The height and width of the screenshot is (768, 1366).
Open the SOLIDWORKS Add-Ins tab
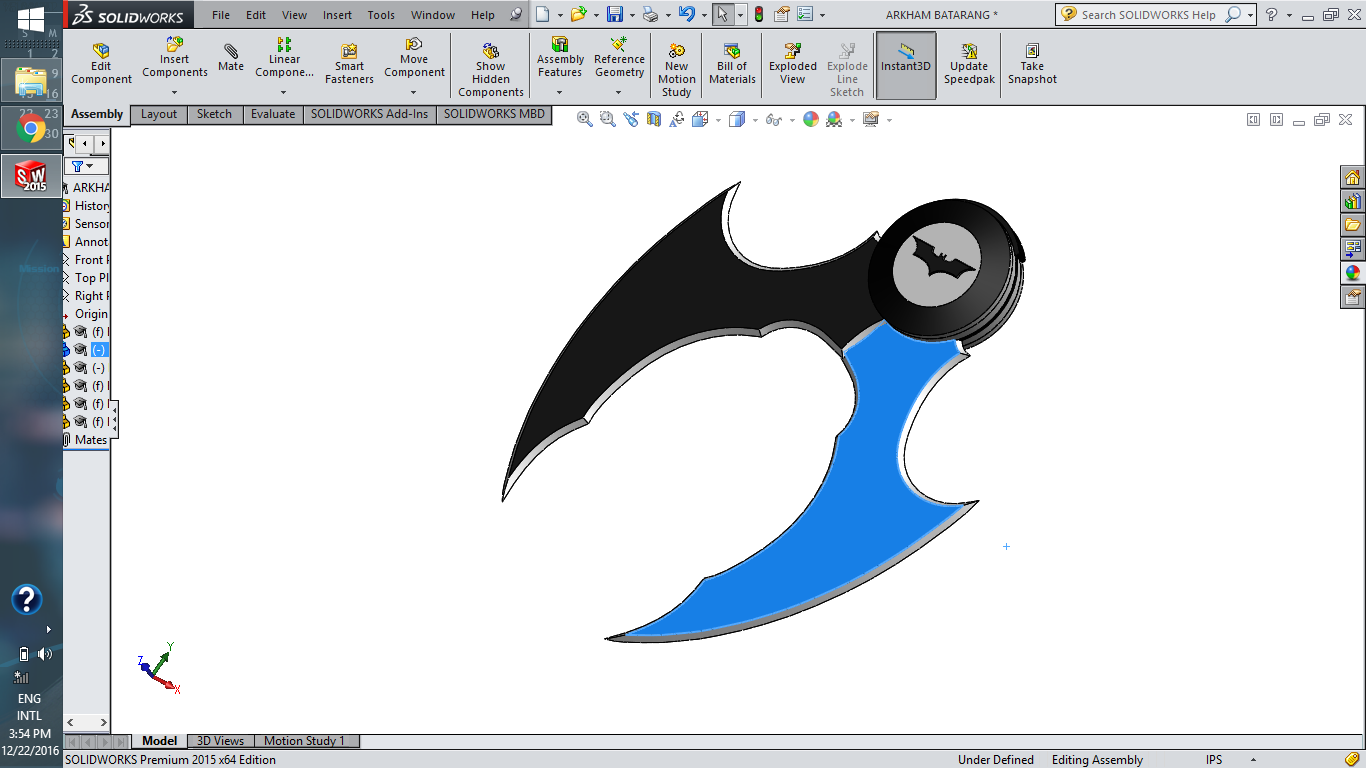pyautogui.click(x=369, y=114)
